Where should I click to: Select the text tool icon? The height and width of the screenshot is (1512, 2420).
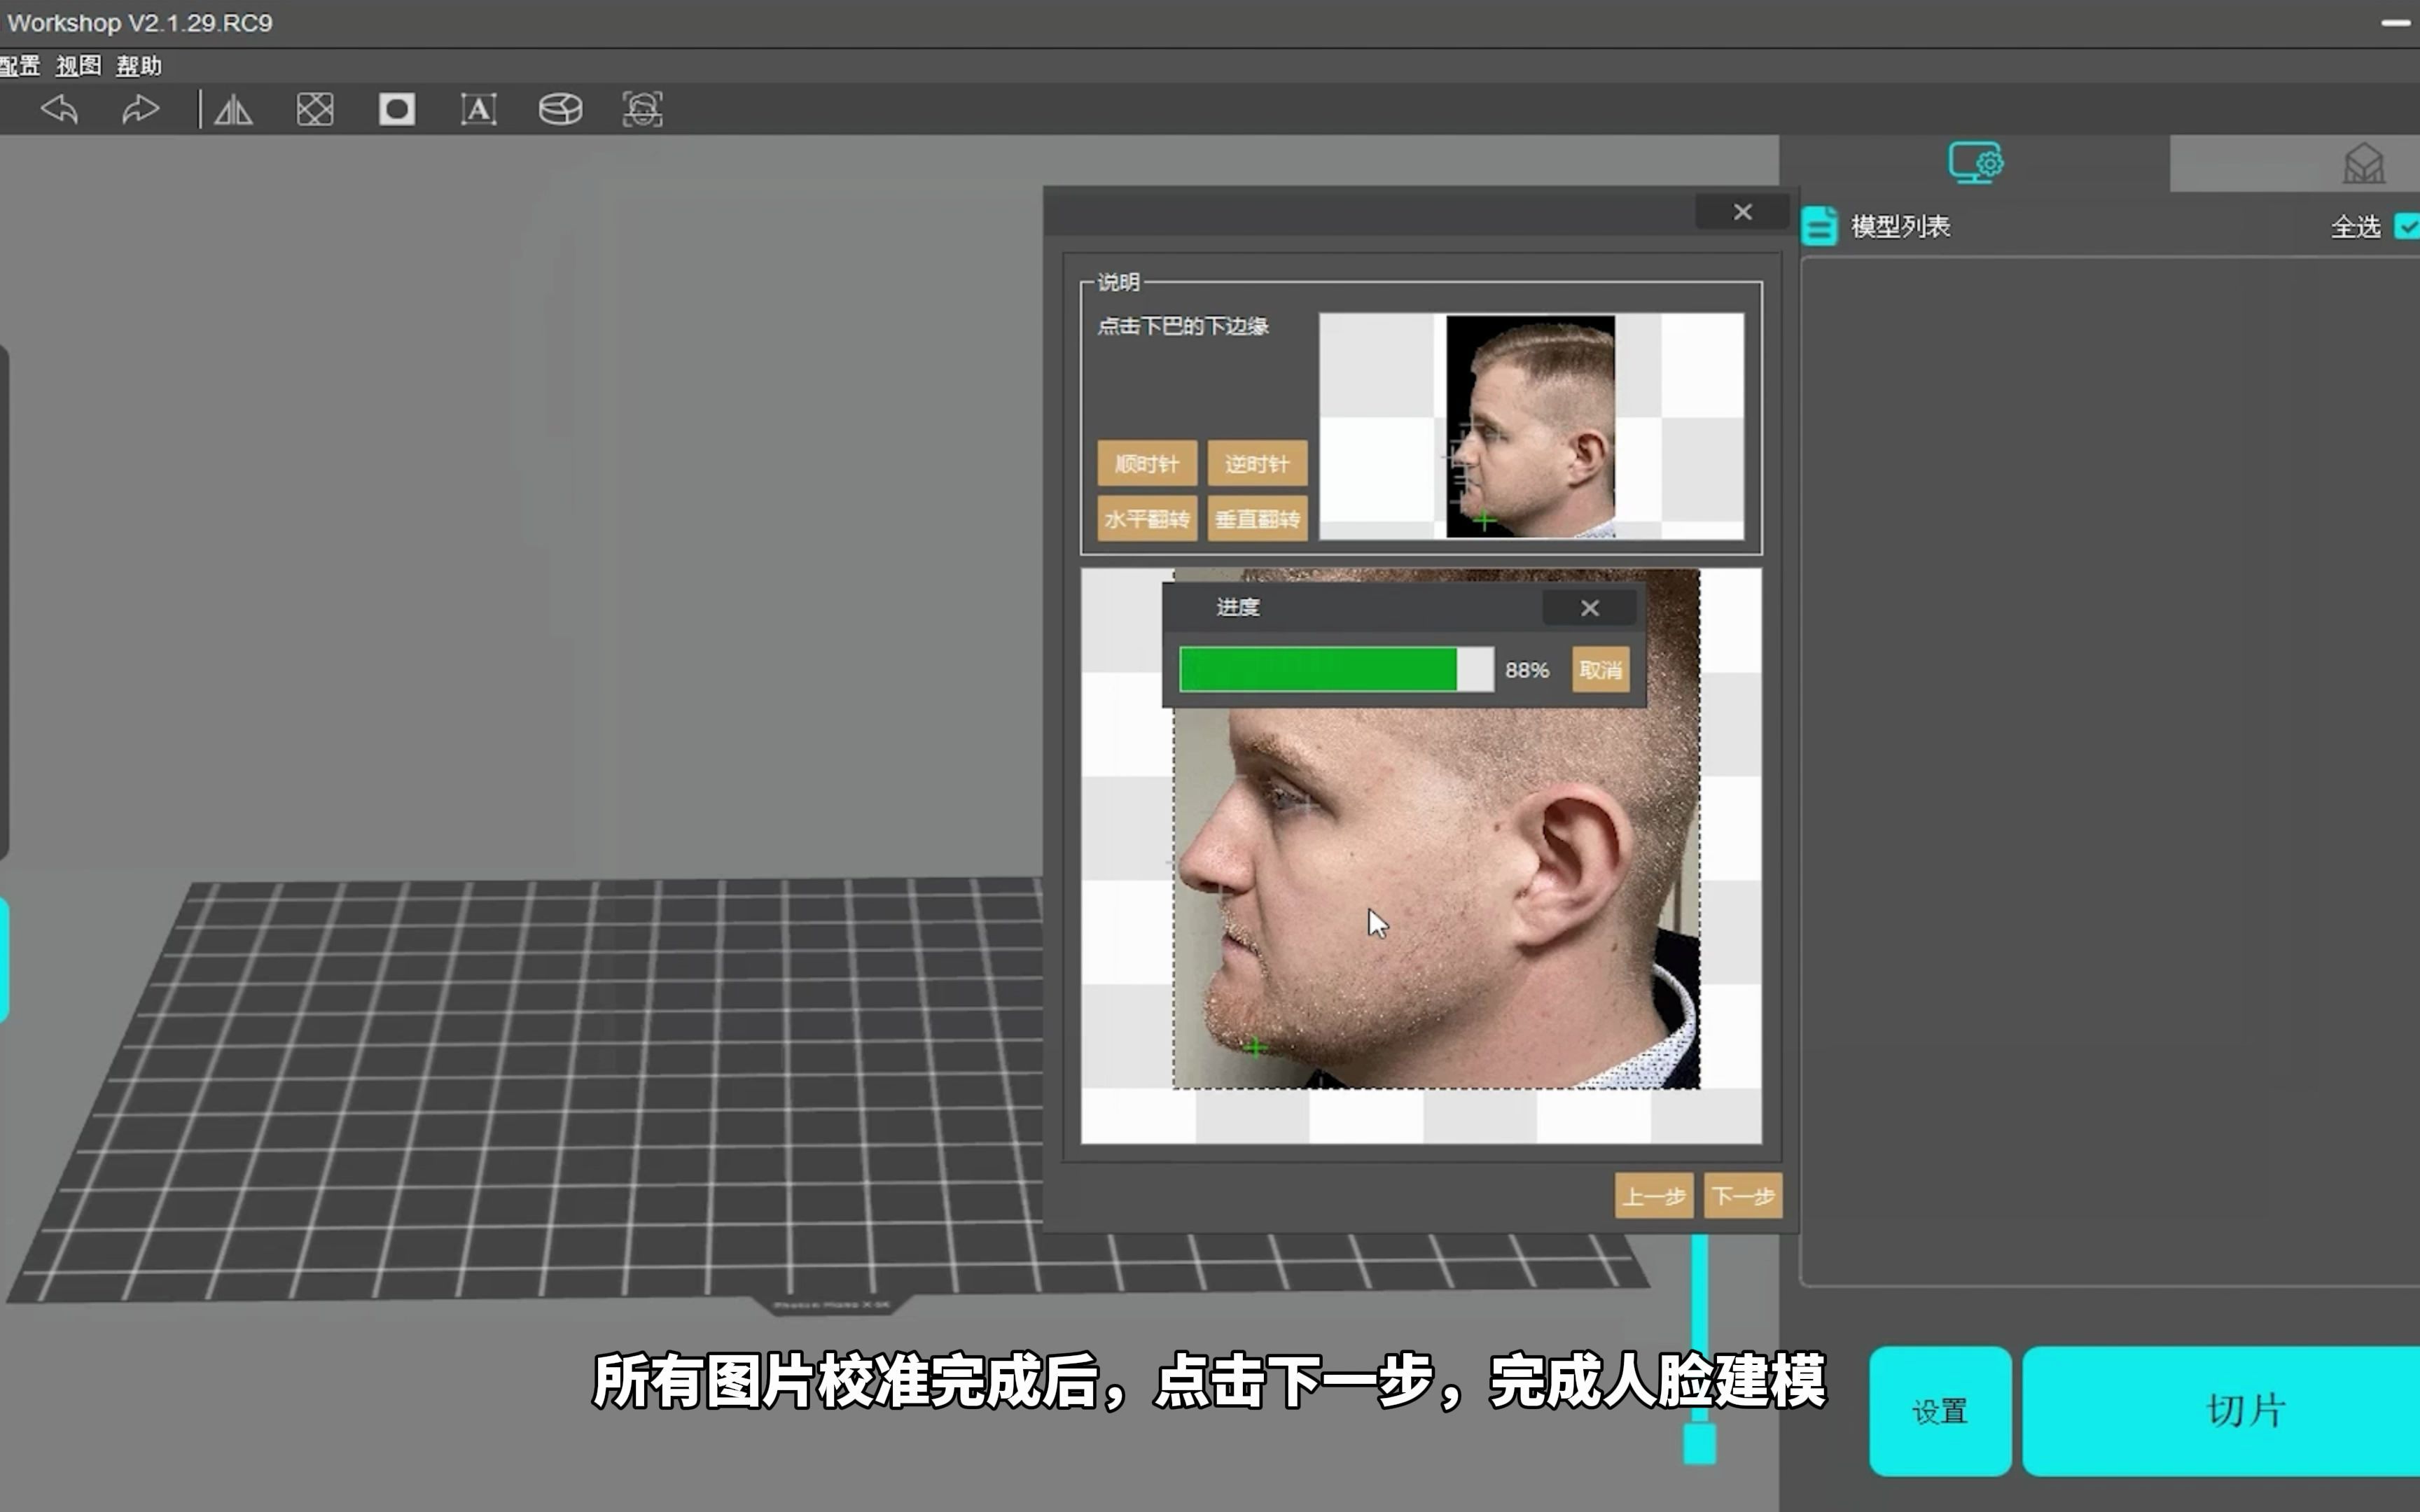pyautogui.click(x=479, y=110)
